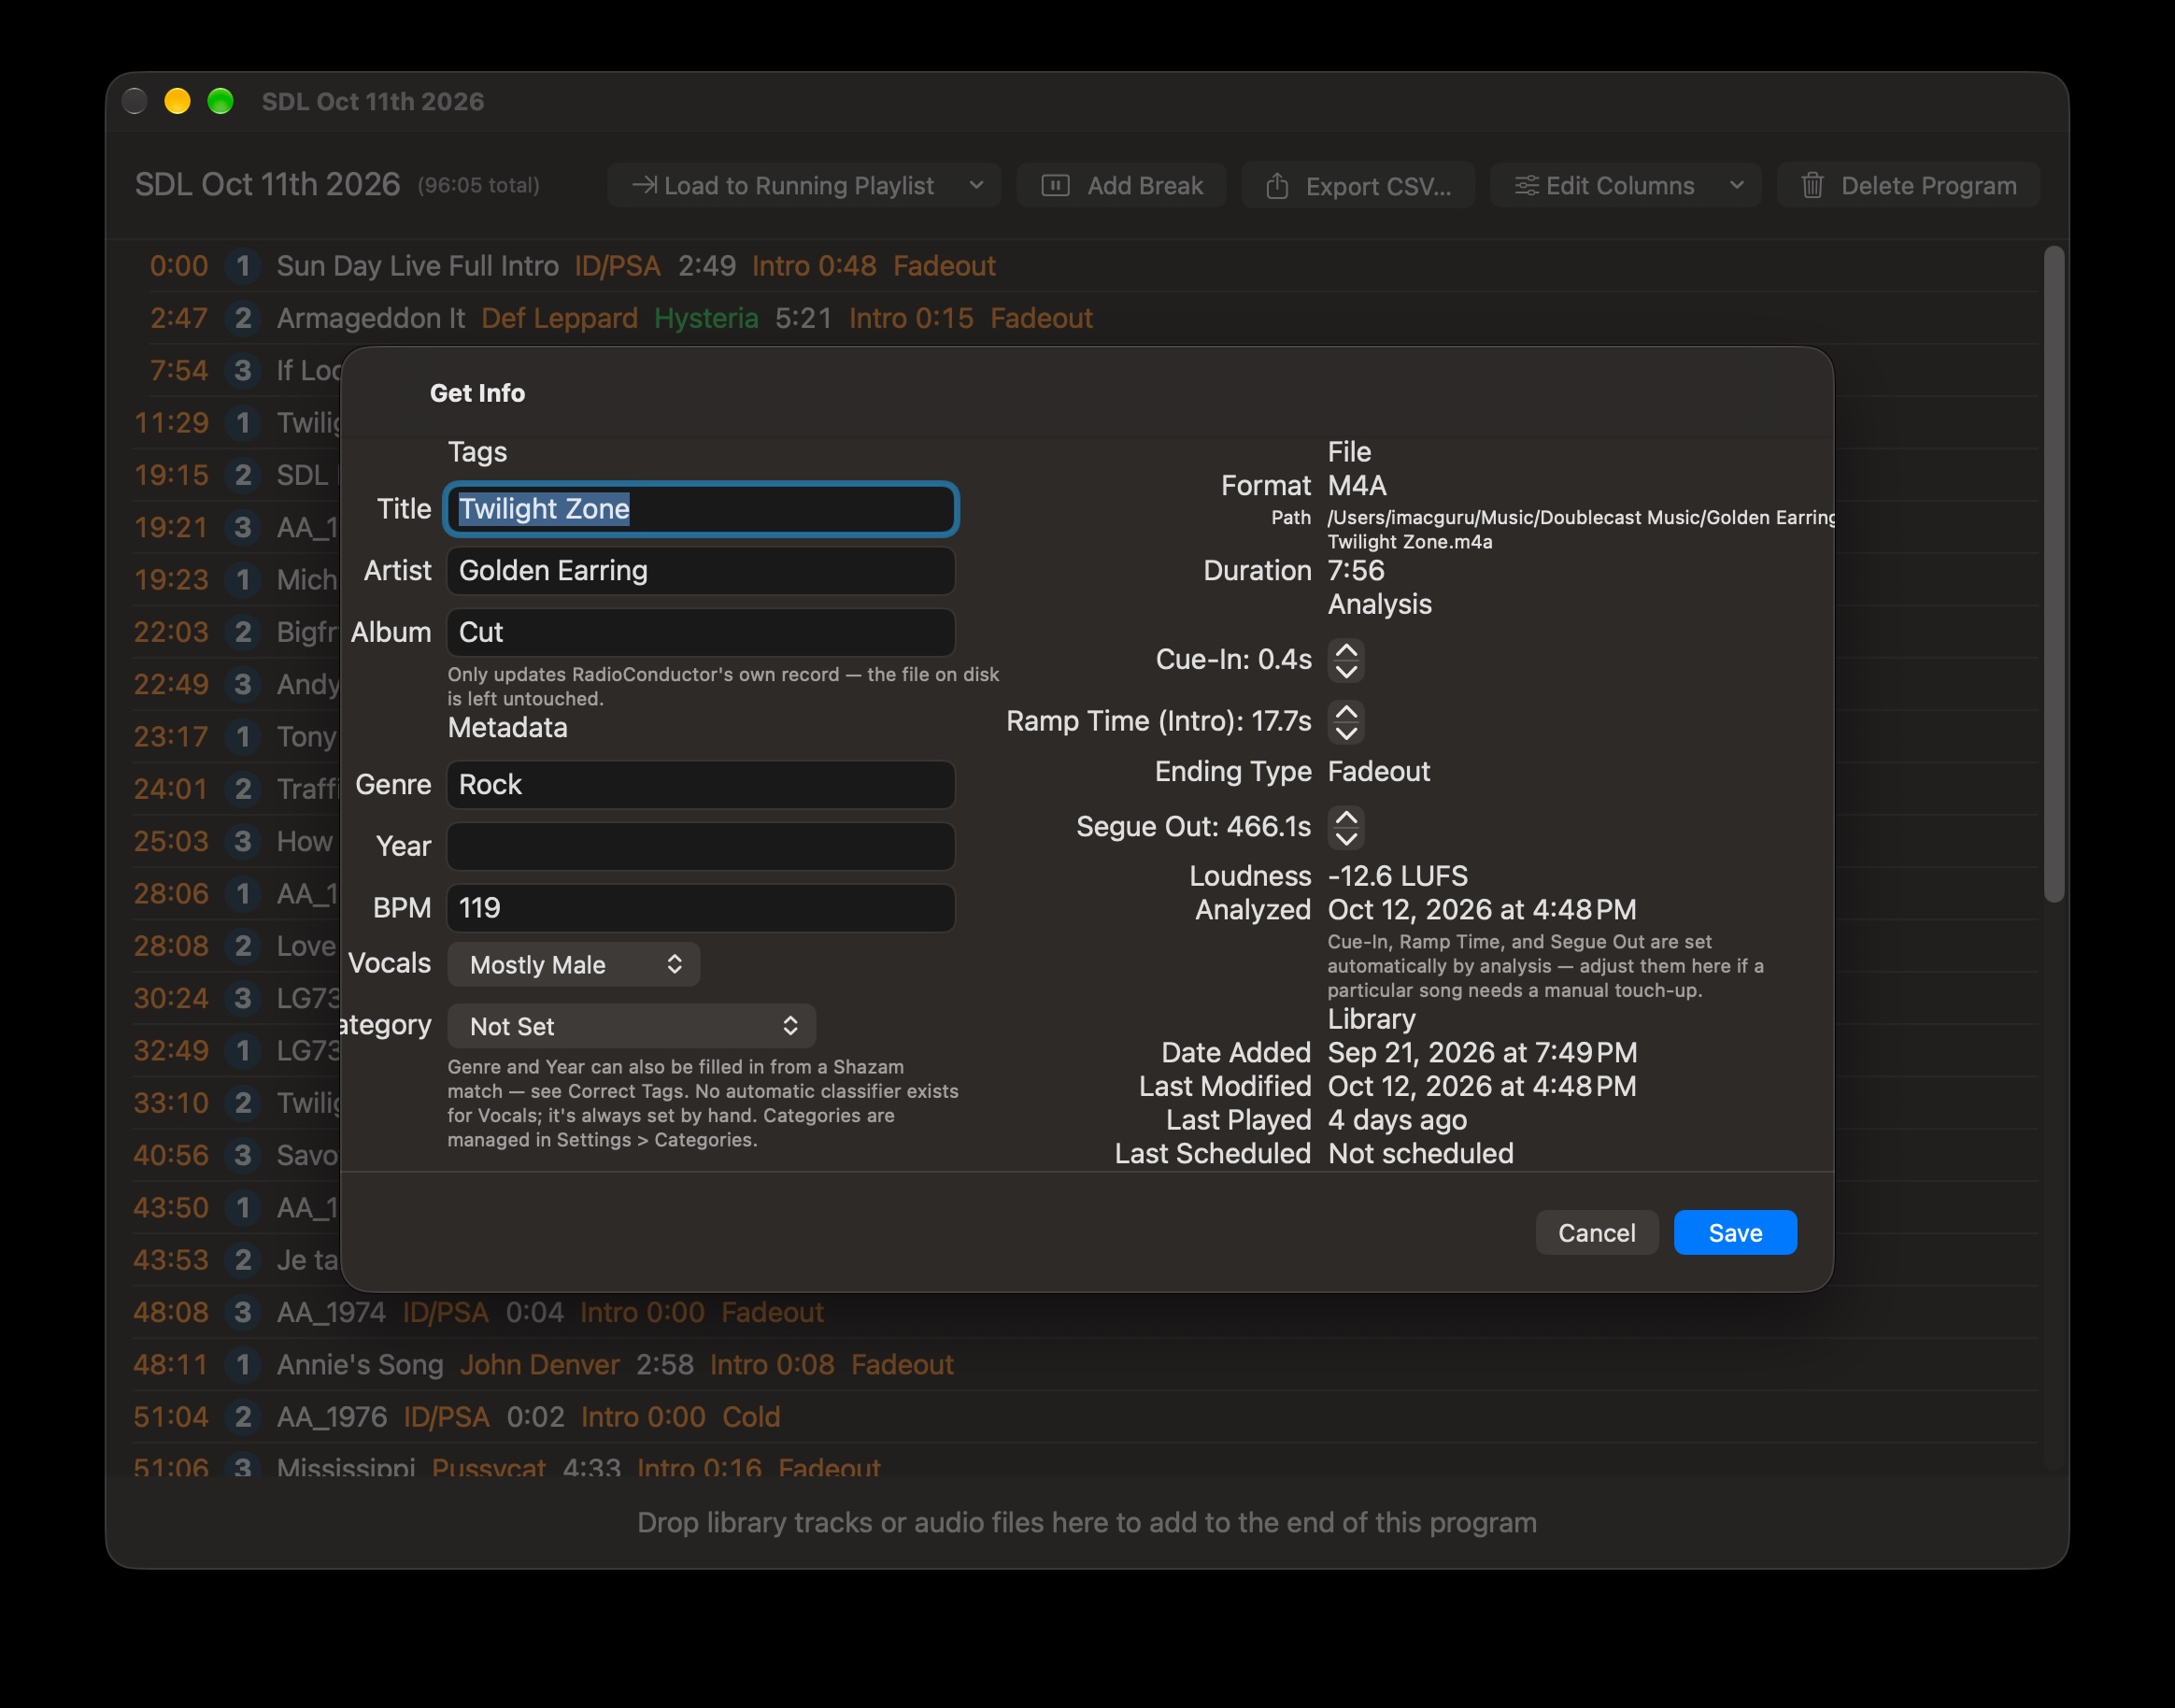The width and height of the screenshot is (2175, 1708).
Task: Click the Loudness value -12.6 LUFS
Action: pos(1397,876)
